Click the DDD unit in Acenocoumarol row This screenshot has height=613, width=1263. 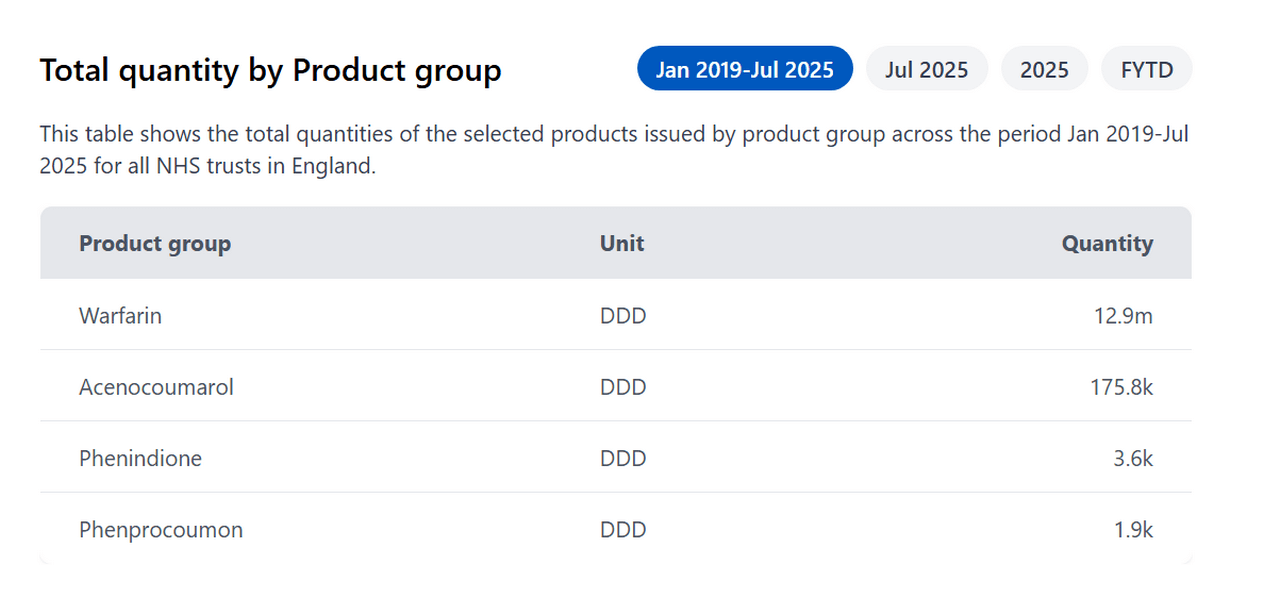coord(623,387)
